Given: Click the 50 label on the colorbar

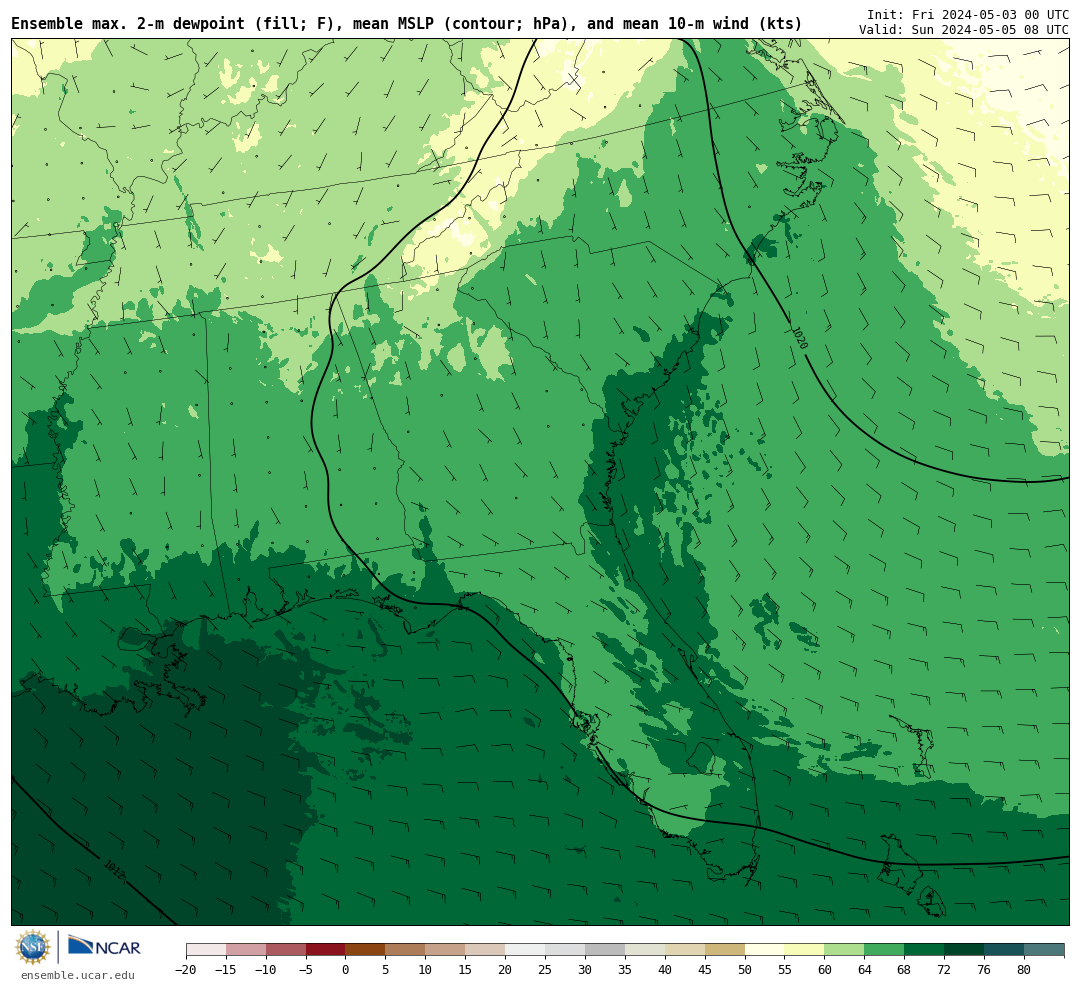Looking at the screenshot, I should click(x=745, y=969).
